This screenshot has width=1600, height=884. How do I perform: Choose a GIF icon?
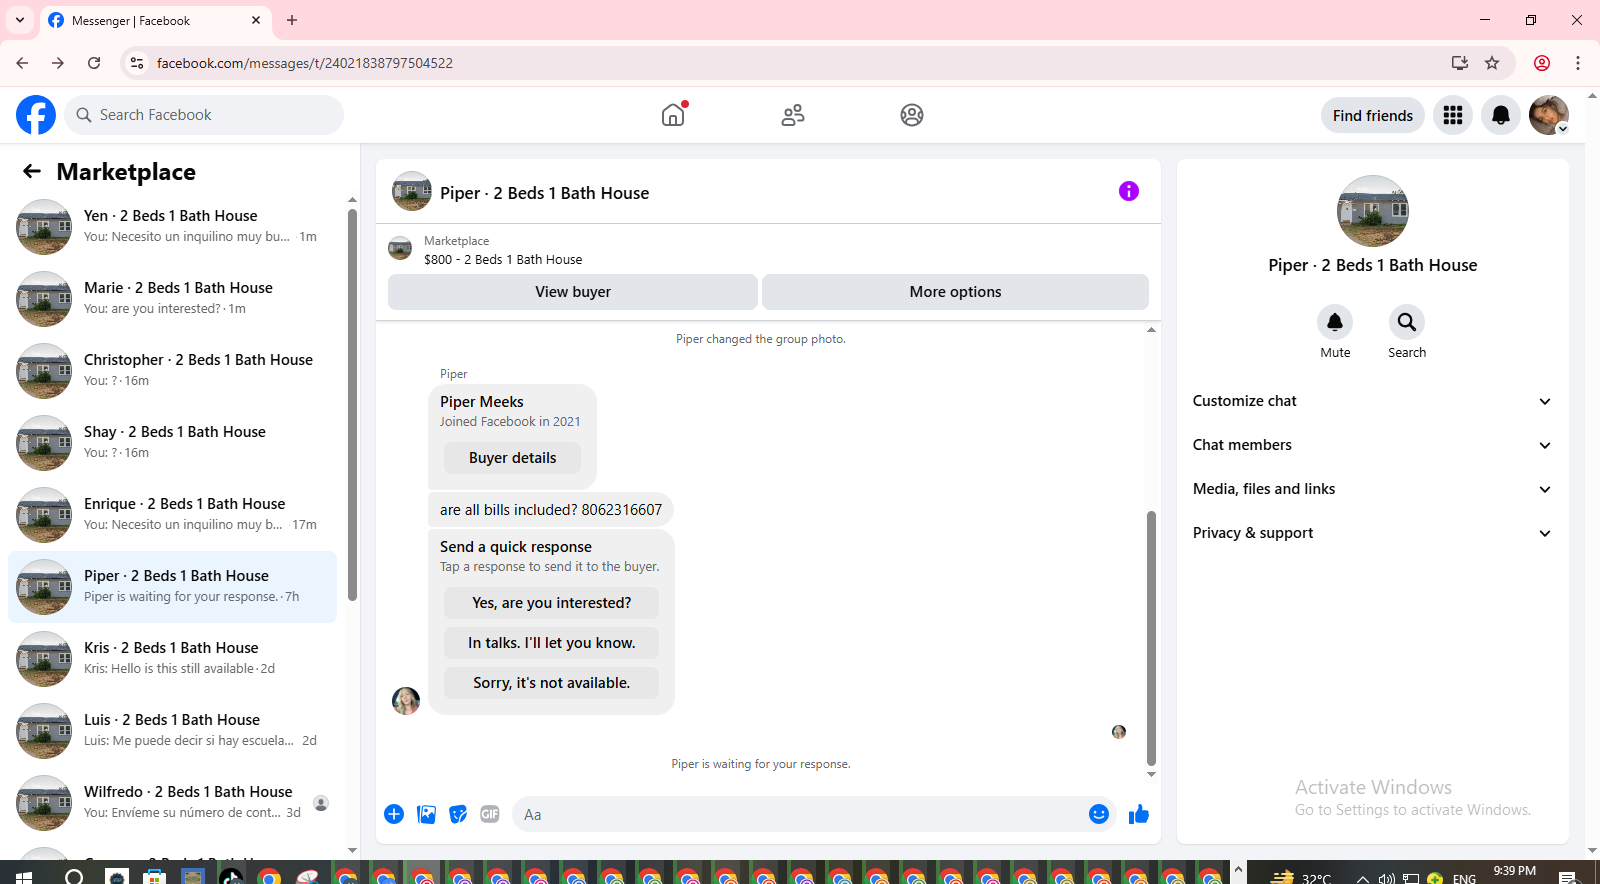point(490,814)
